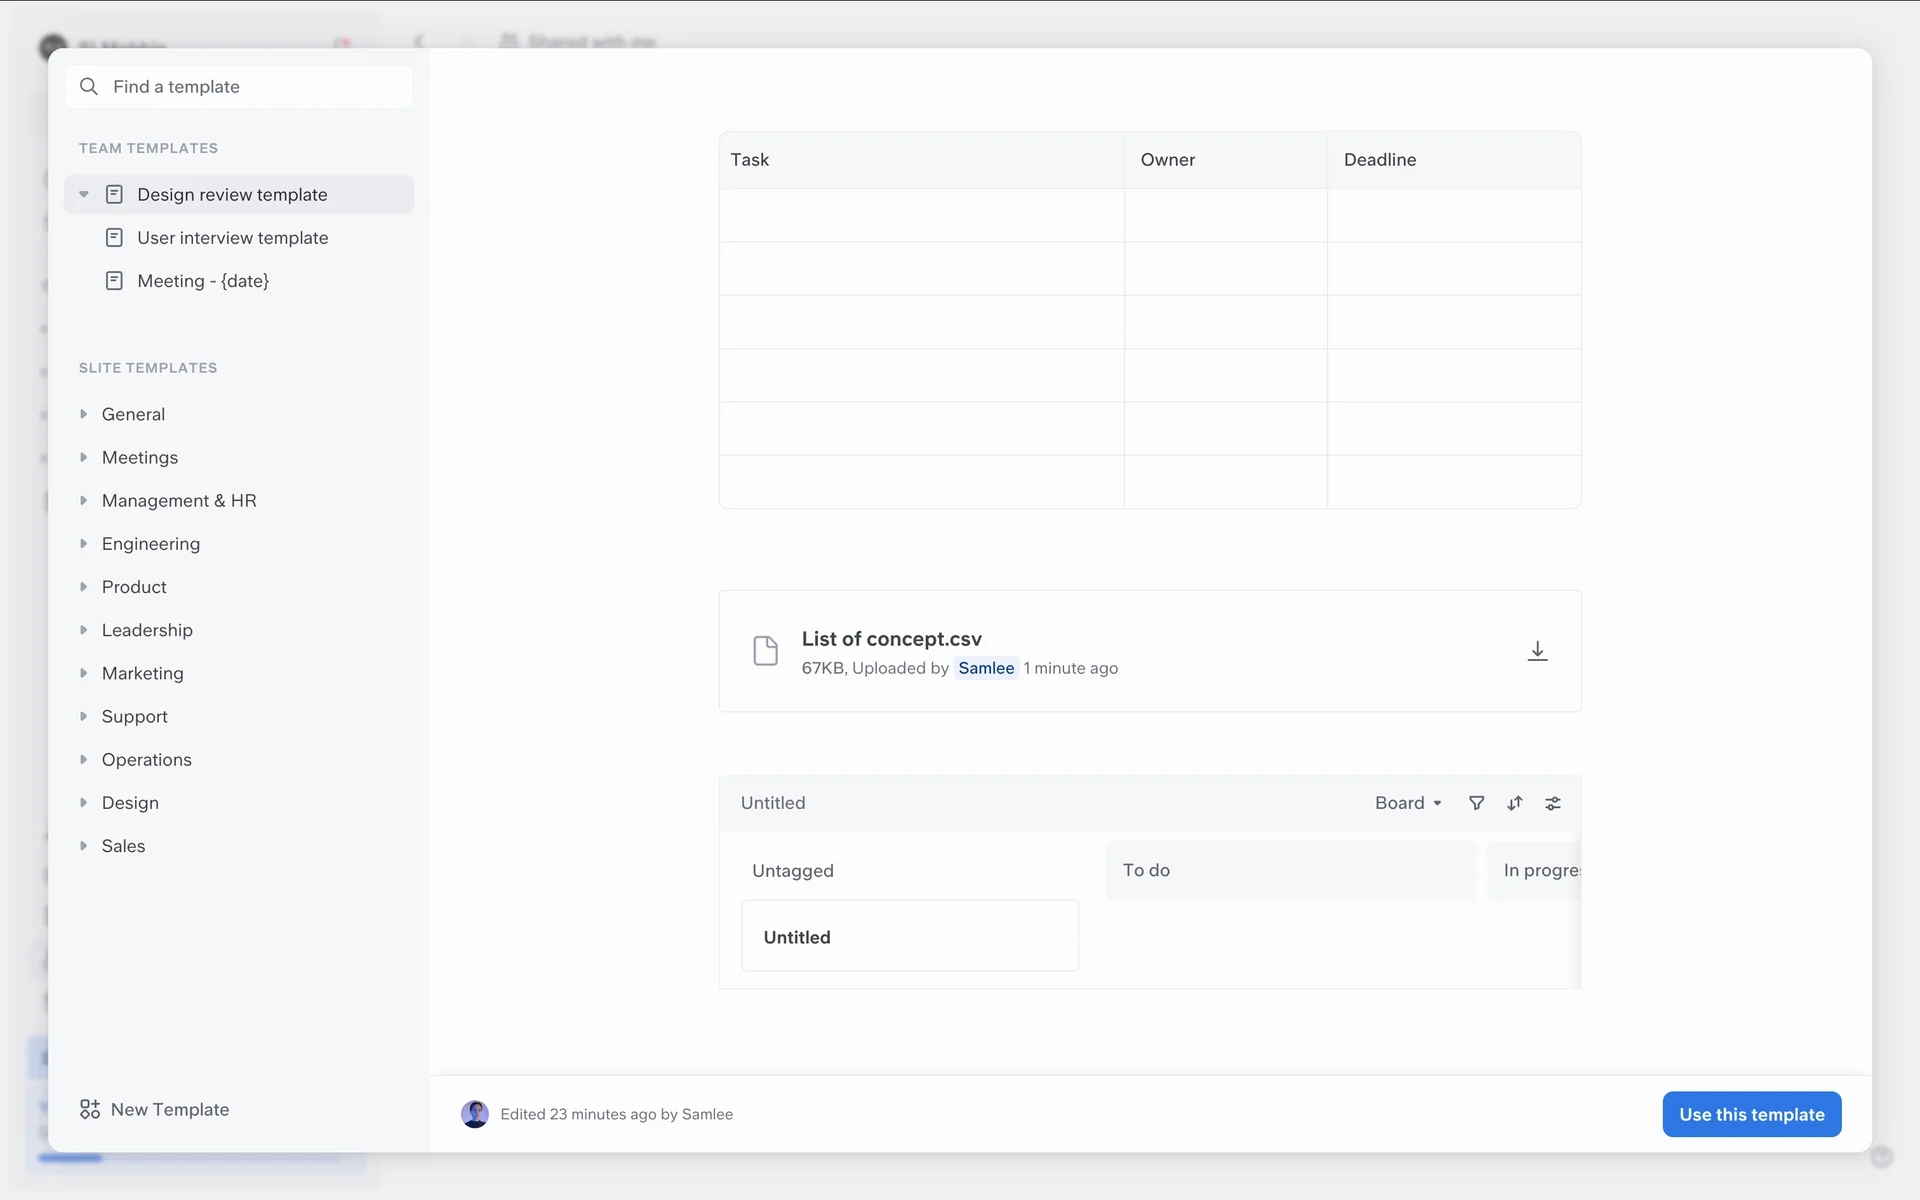Expand the Engineering templates category
The width and height of the screenshot is (1920, 1200).
pos(84,544)
